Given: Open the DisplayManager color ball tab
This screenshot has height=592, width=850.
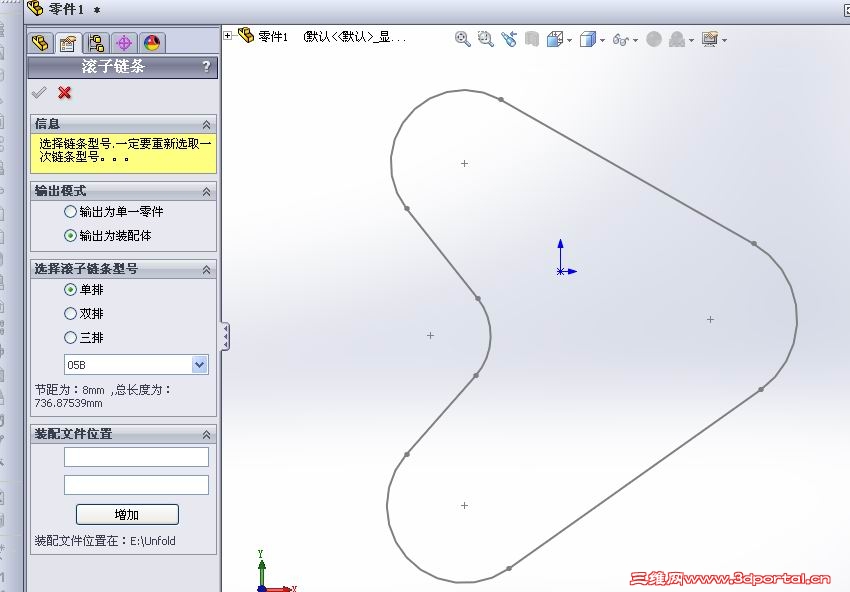Looking at the screenshot, I should tap(152, 43).
